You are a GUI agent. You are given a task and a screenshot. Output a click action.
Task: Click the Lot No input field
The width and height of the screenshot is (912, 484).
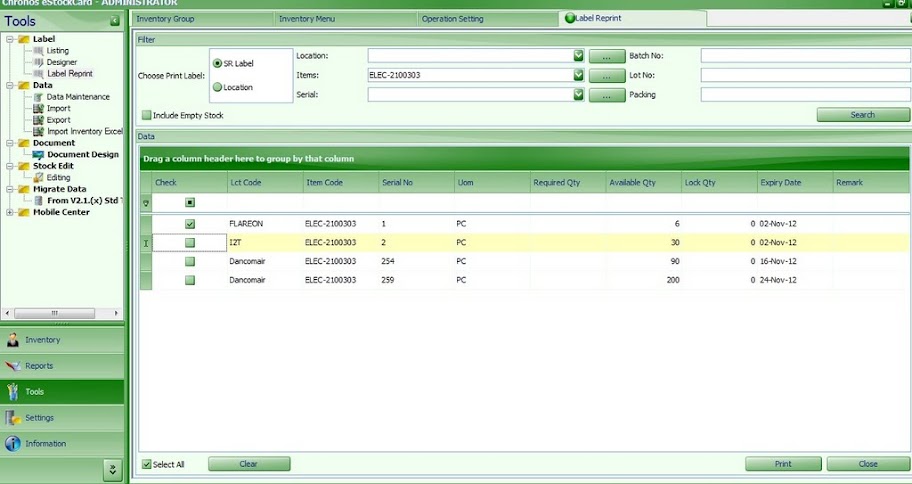click(x=806, y=75)
